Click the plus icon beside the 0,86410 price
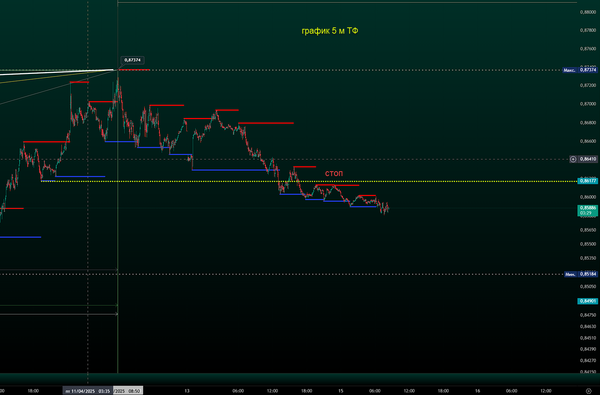The height and width of the screenshot is (395, 600). coord(573,159)
